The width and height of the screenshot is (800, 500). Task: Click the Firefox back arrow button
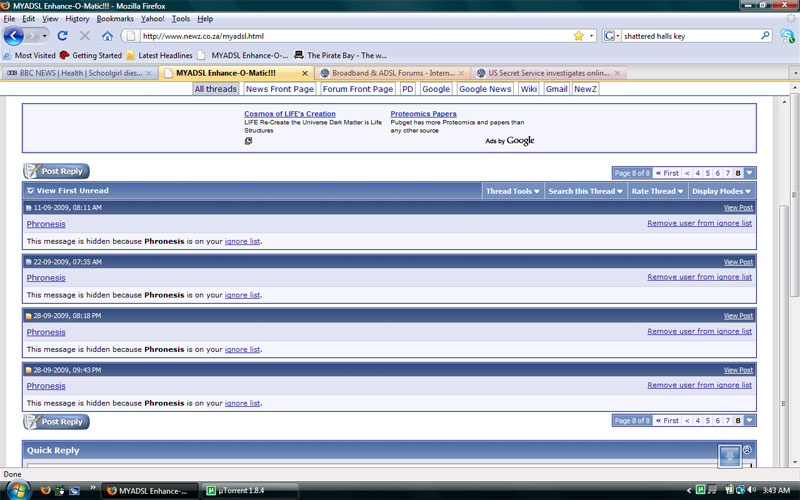pyautogui.click(x=13, y=36)
